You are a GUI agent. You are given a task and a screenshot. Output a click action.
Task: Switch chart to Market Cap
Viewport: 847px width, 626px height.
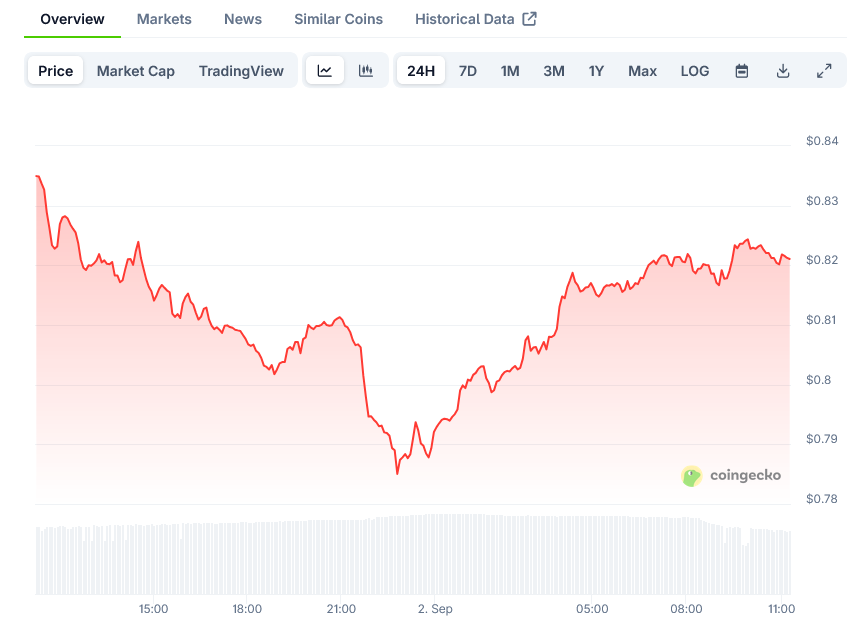click(x=136, y=71)
